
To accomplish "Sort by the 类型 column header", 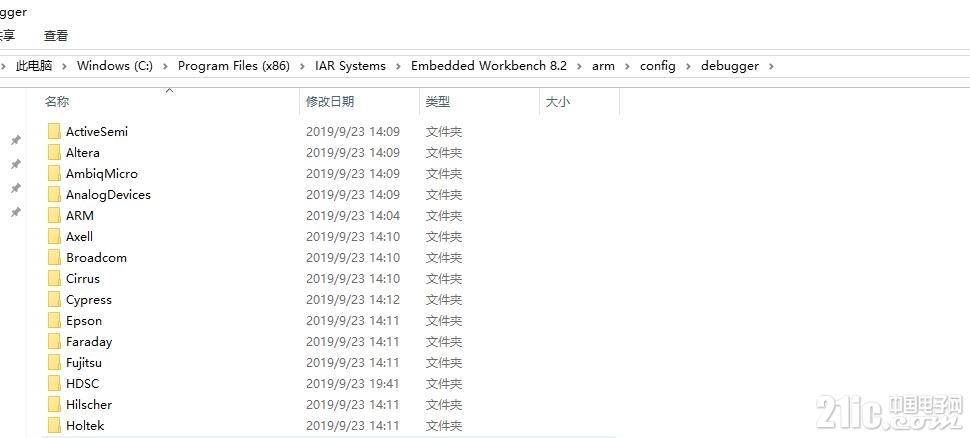I will coord(437,101).
